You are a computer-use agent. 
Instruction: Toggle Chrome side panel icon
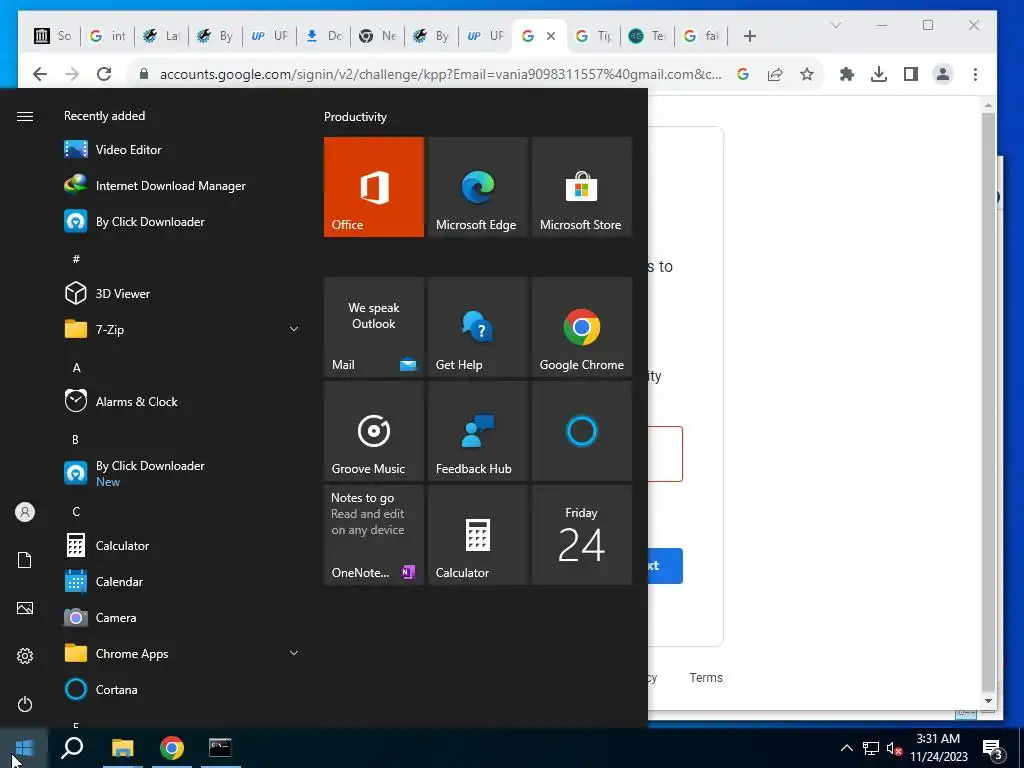911,74
